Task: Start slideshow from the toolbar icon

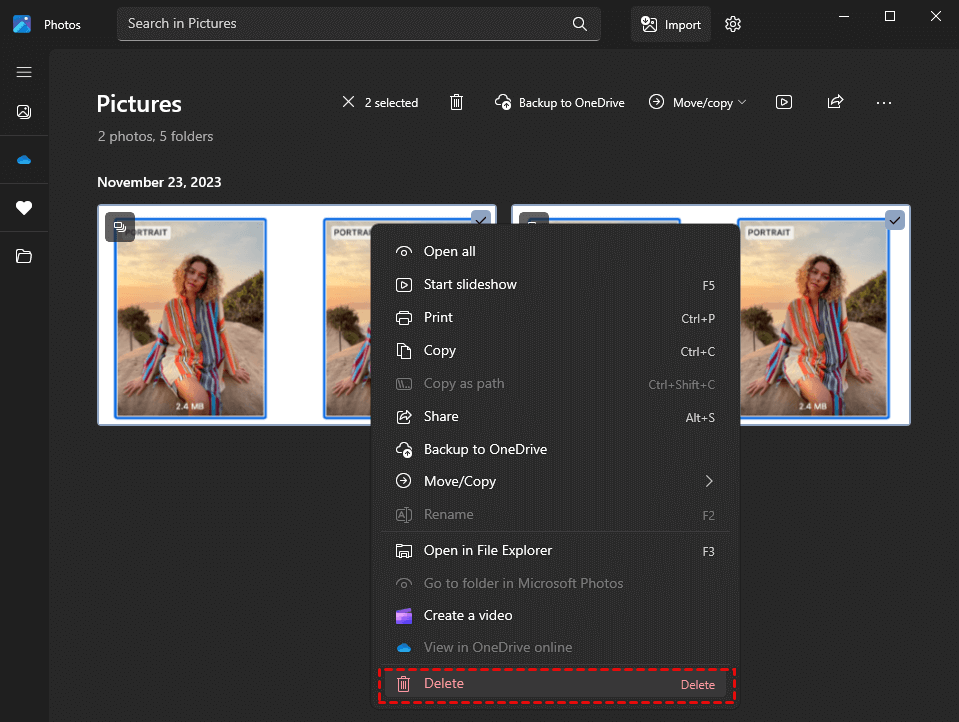Action: (x=784, y=102)
